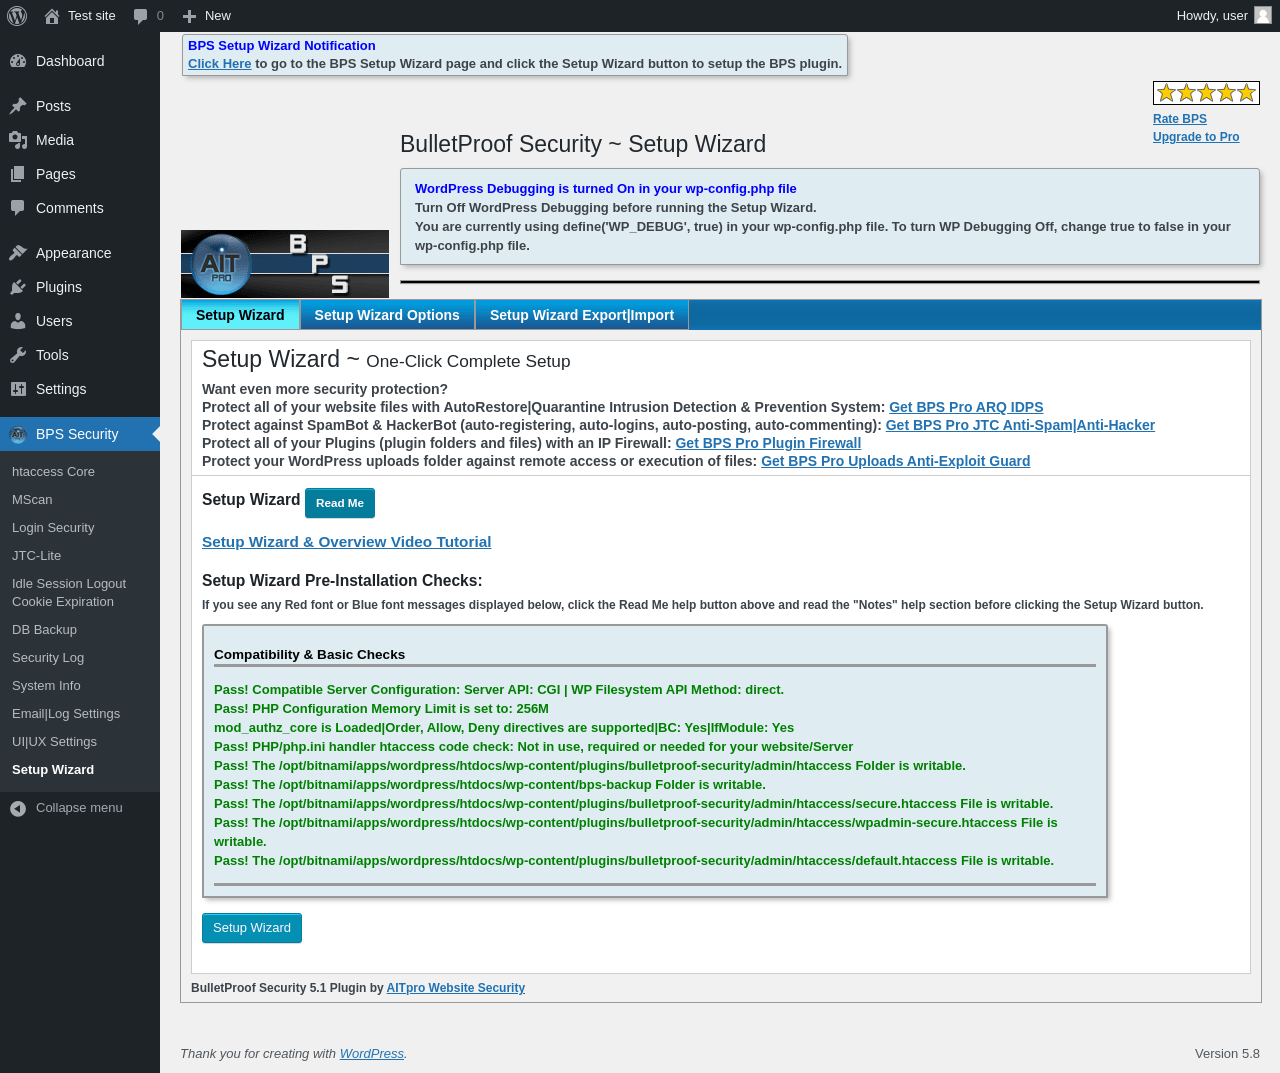Click the user avatar icon

(x=1263, y=16)
